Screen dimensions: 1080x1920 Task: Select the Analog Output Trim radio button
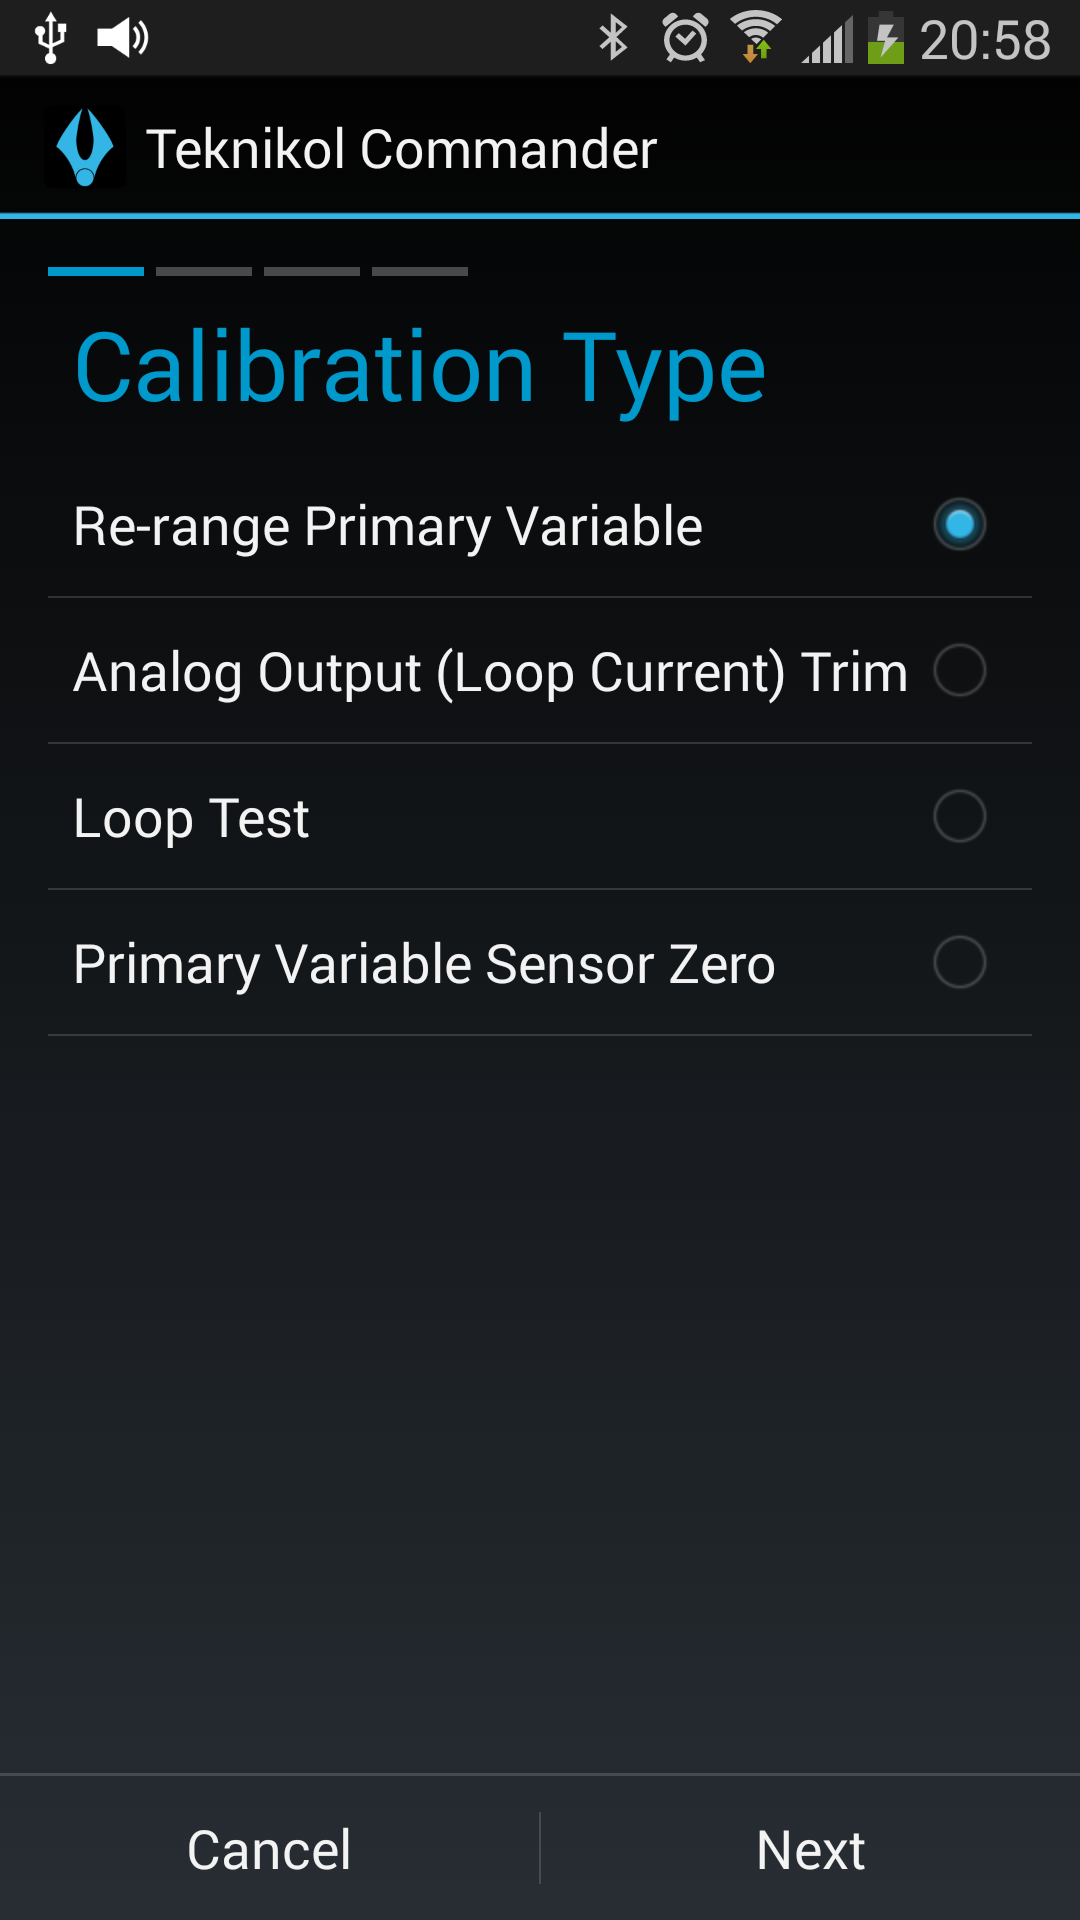tap(959, 670)
